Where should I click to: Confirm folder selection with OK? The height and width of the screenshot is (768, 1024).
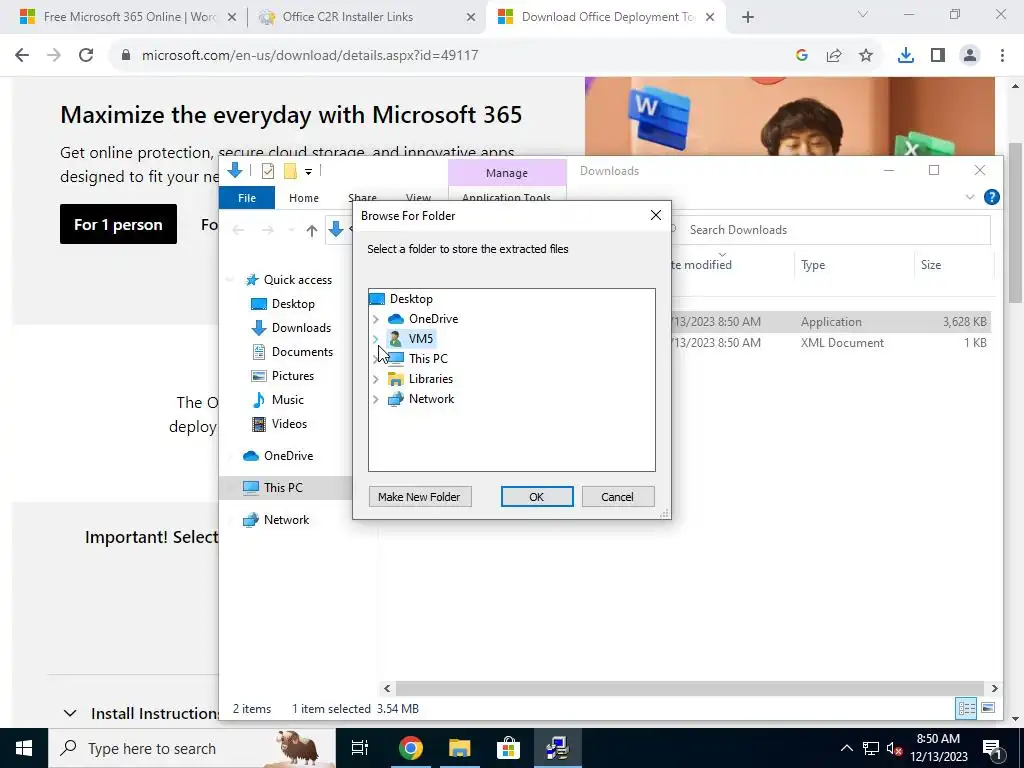point(537,497)
